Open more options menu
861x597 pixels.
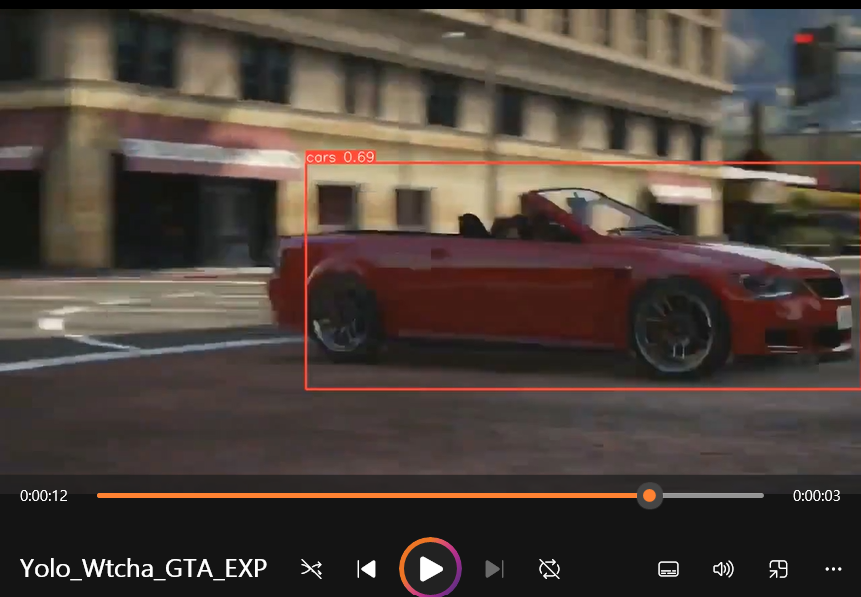[x=833, y=569]
